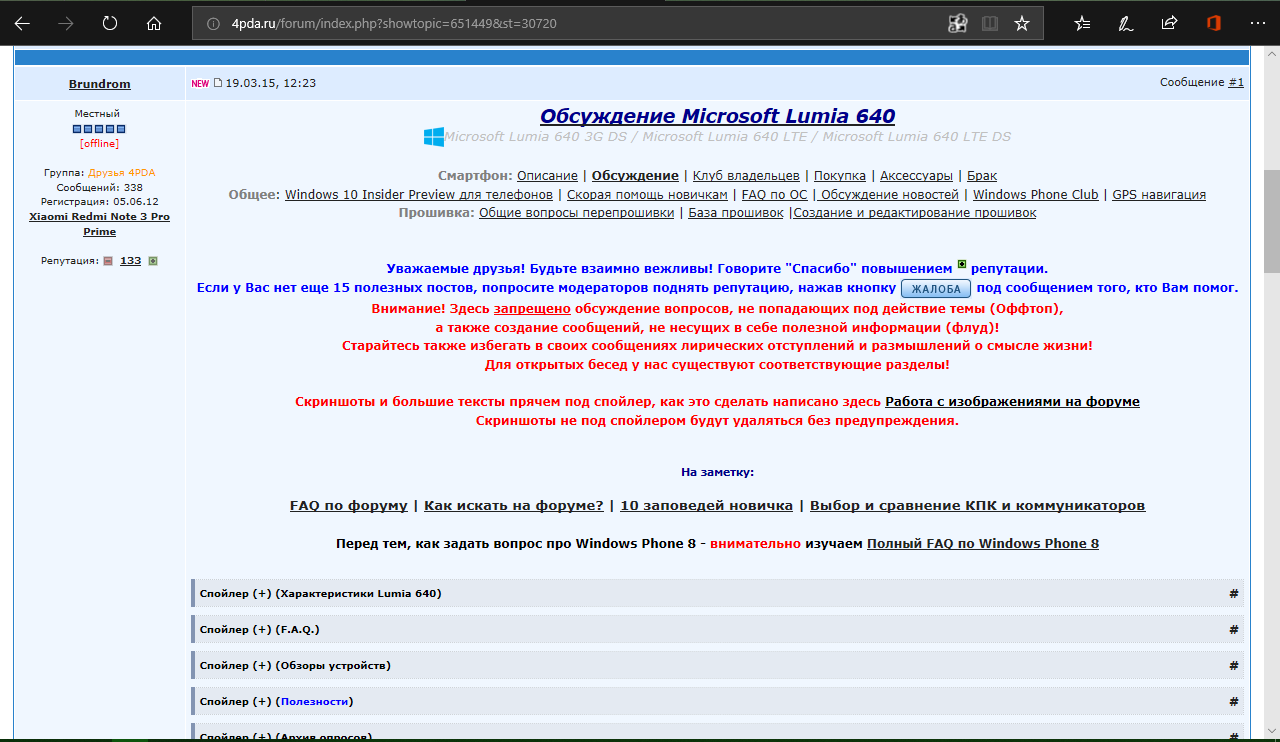Open the GPS навигация link

tap(1159, 194)
